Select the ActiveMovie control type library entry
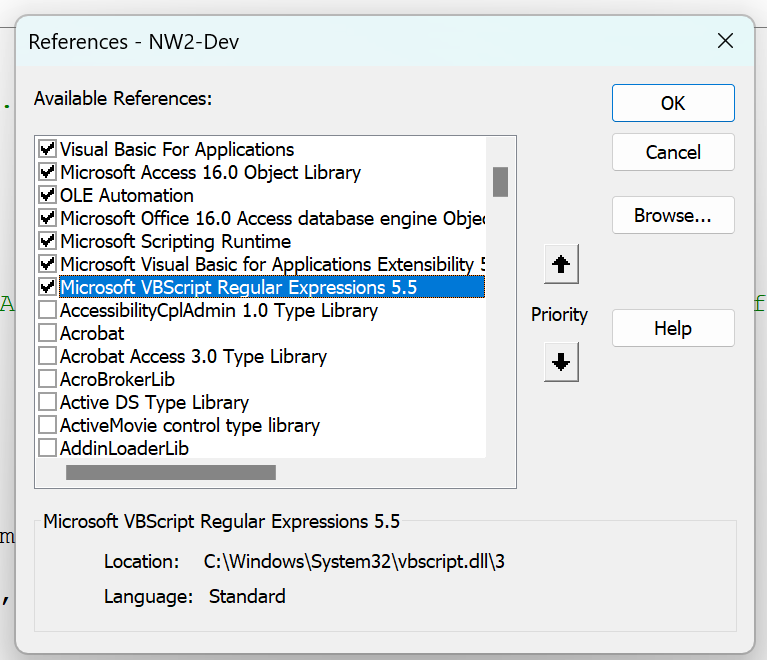 tap(190, 425)
